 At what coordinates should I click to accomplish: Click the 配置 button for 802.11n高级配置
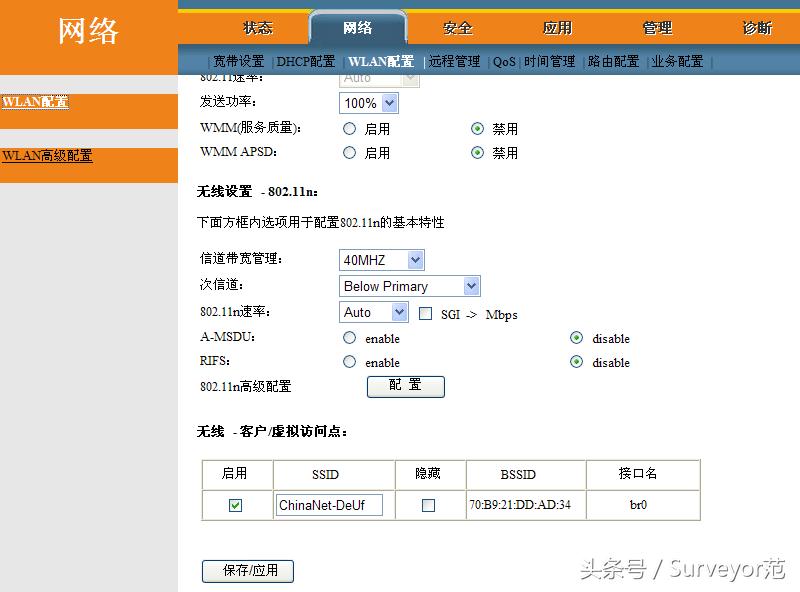click(x=405, y=387)
